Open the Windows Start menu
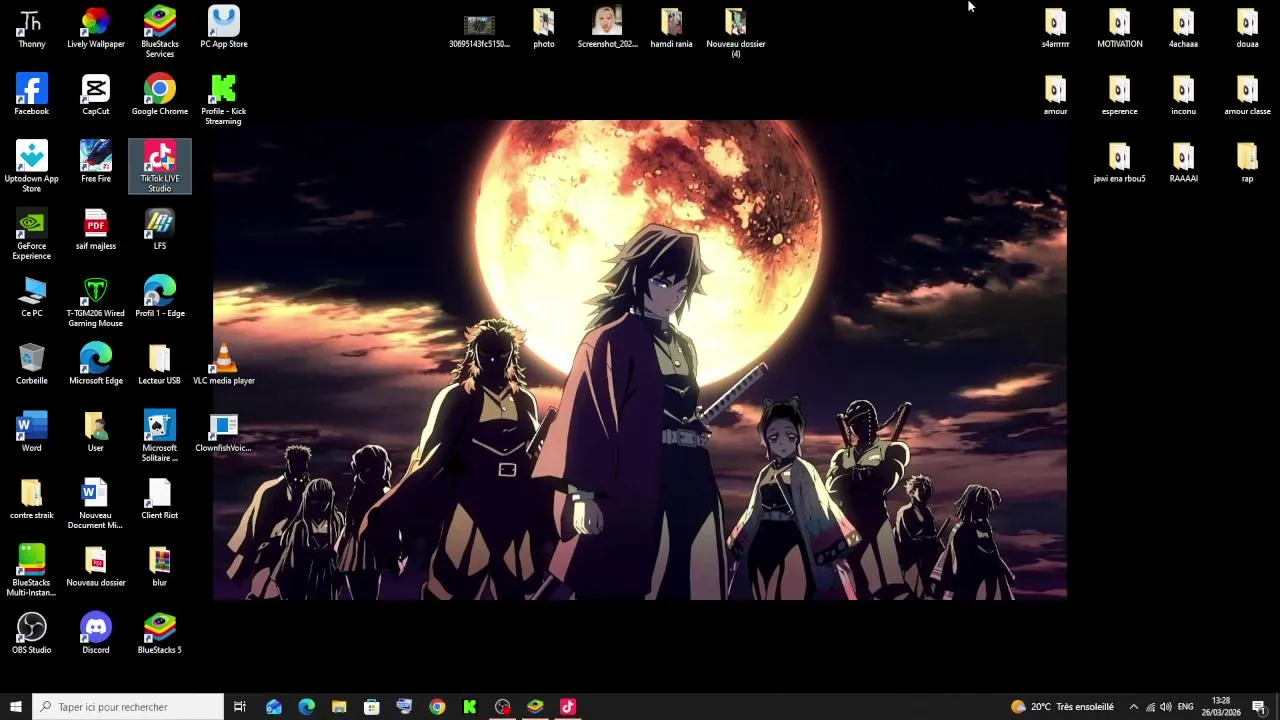The height and width of the screenshot is (720, 1280). pyautogui.click(x=15, y=707)
